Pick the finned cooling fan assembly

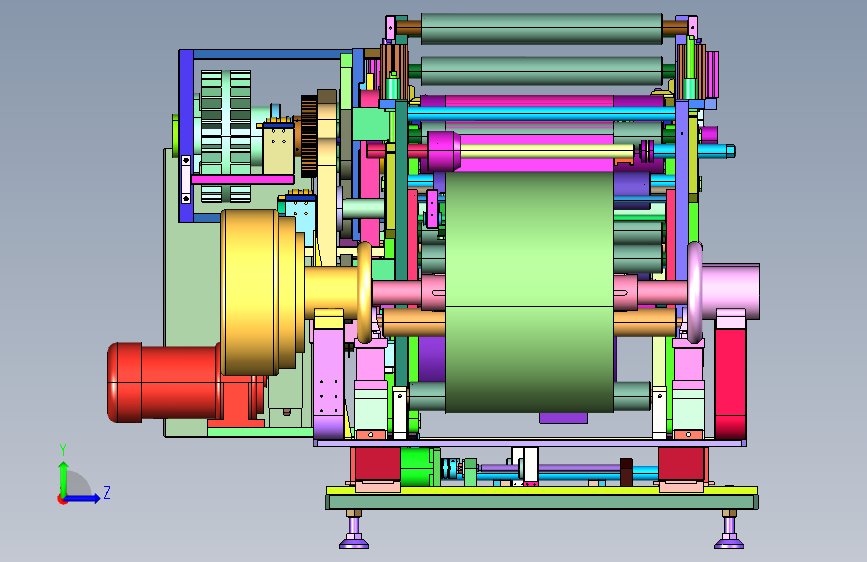click(x=226, y=136)
